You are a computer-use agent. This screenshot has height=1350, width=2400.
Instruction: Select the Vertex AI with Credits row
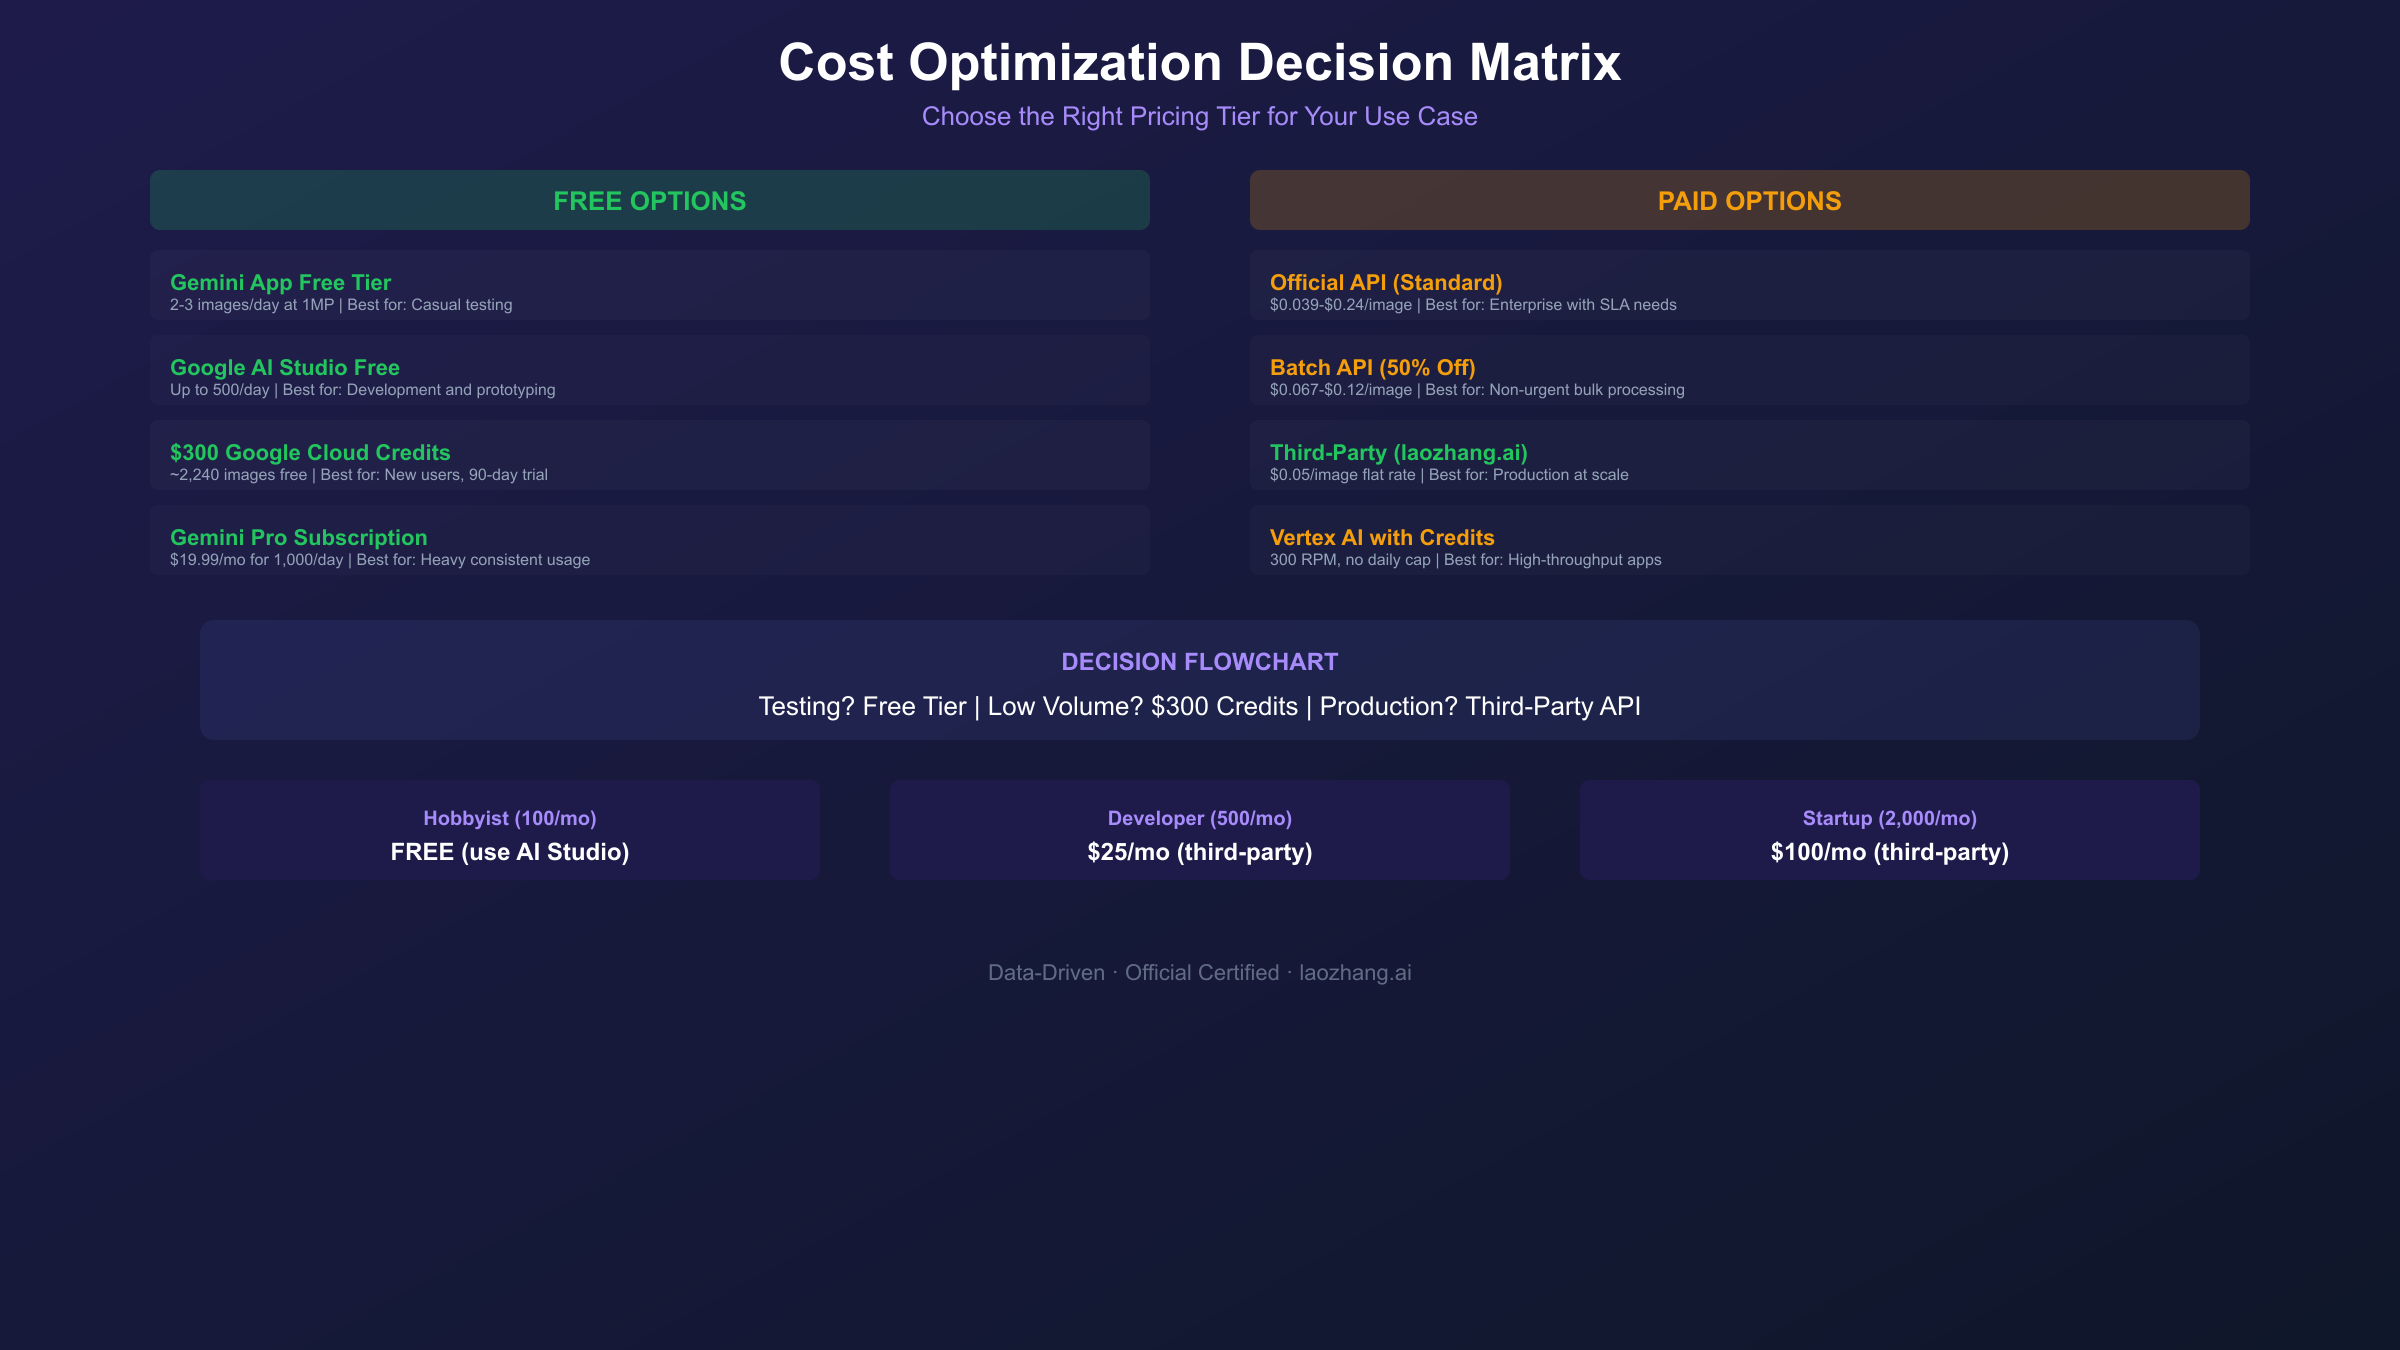(x=1749, y=541)
